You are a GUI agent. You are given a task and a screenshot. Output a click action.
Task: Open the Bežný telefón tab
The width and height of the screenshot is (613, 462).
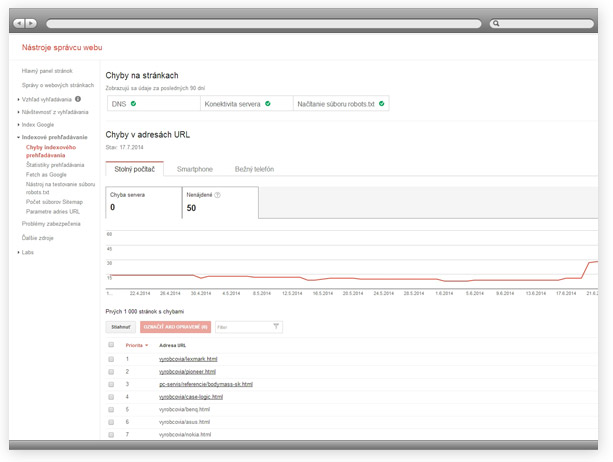[254, 170]
